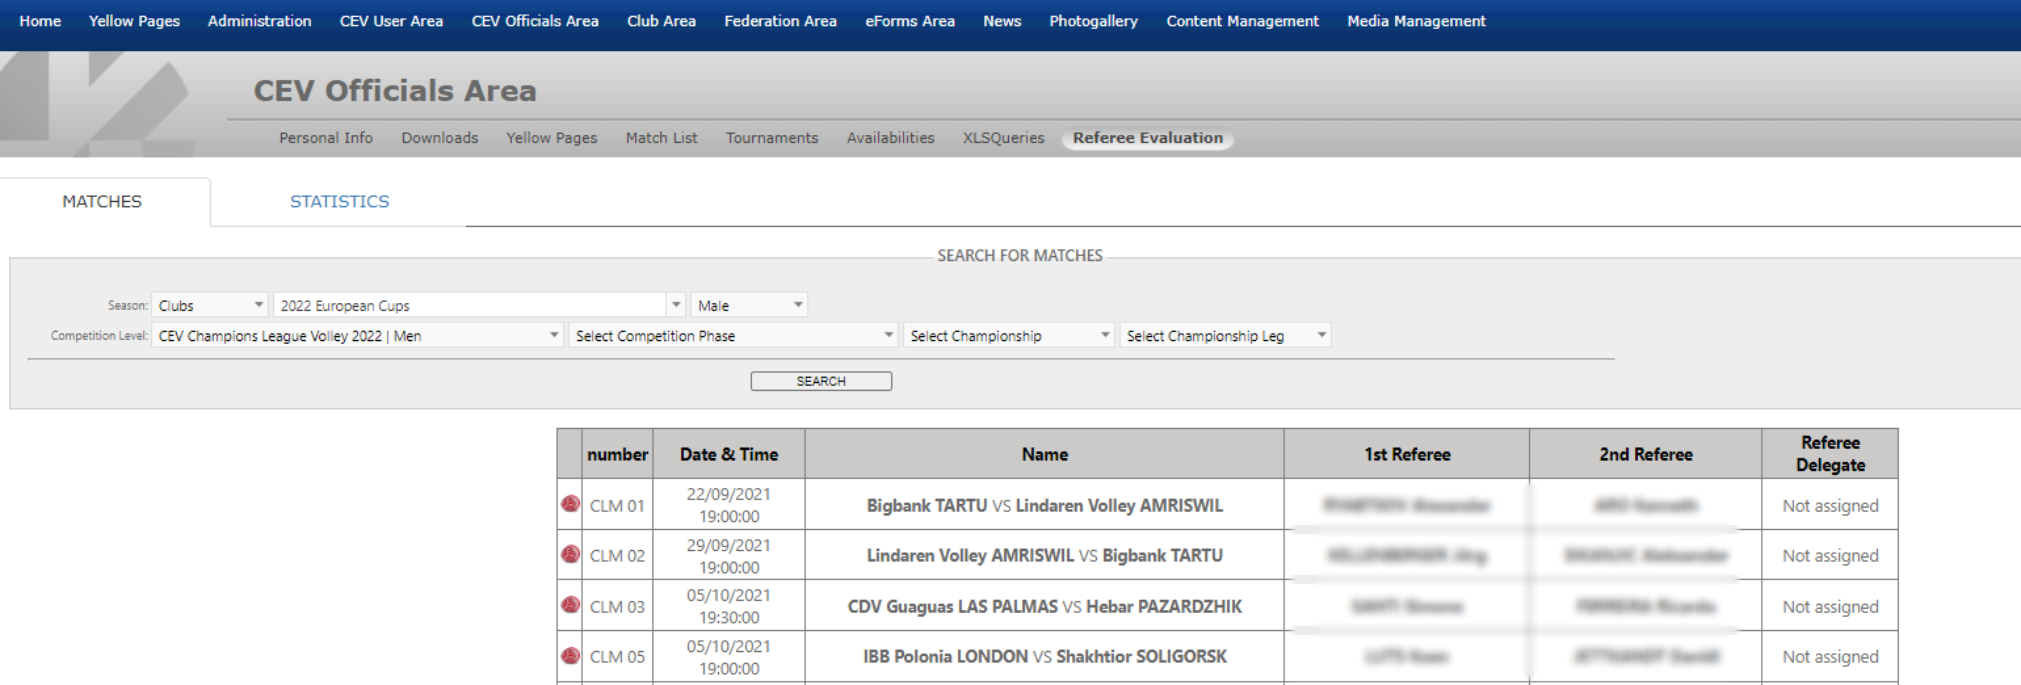Click IBB Polonia LONDON VS Shakhtior SOLIGORSK
Viewport: 2021px width, 685px height.
pyautogui.click(x=1044, y=656)
